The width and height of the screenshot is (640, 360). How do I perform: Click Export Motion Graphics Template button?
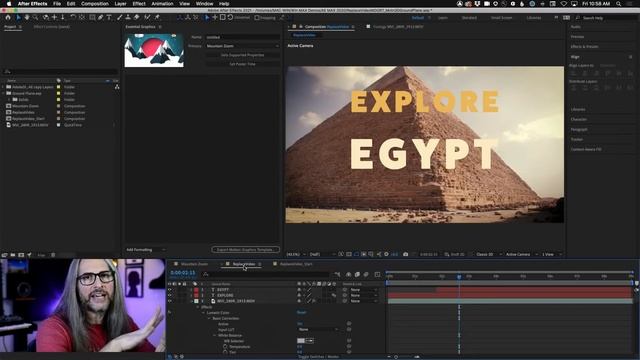pyautogui.click(x=245, y=250)
